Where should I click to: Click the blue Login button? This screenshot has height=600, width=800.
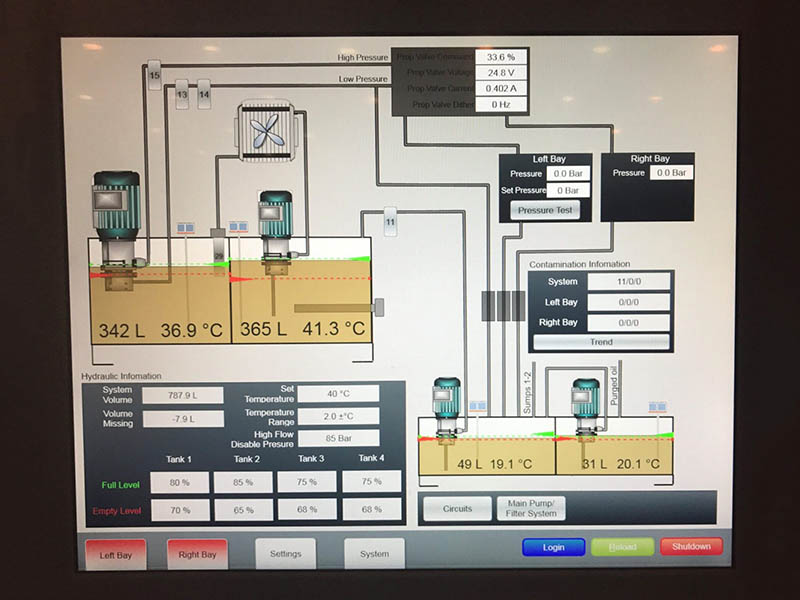click(554, 547)
